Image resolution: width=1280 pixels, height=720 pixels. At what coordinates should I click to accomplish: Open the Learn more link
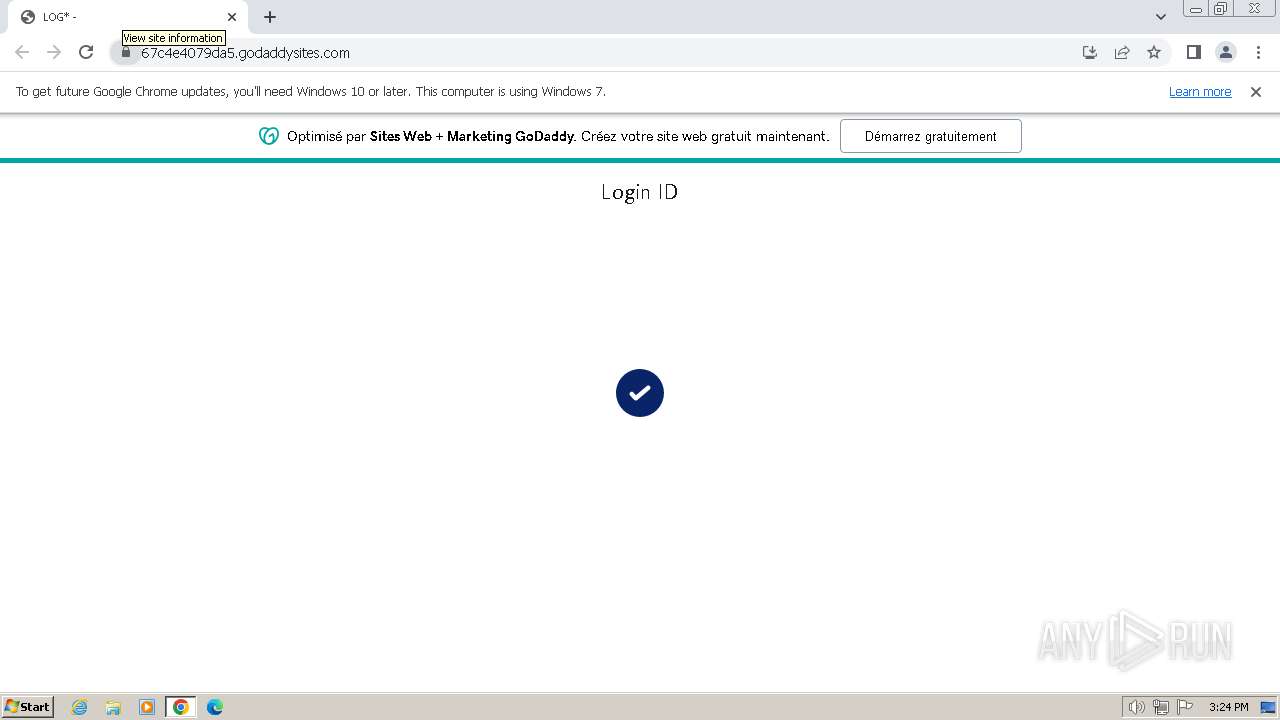pos(1200,91)
